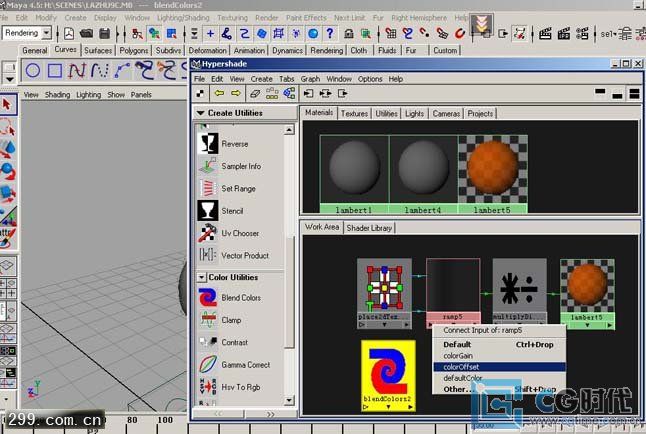Screen dimensions: 646x434
Task: Choose Default in the connect input menu
Action: pos(499,345)
